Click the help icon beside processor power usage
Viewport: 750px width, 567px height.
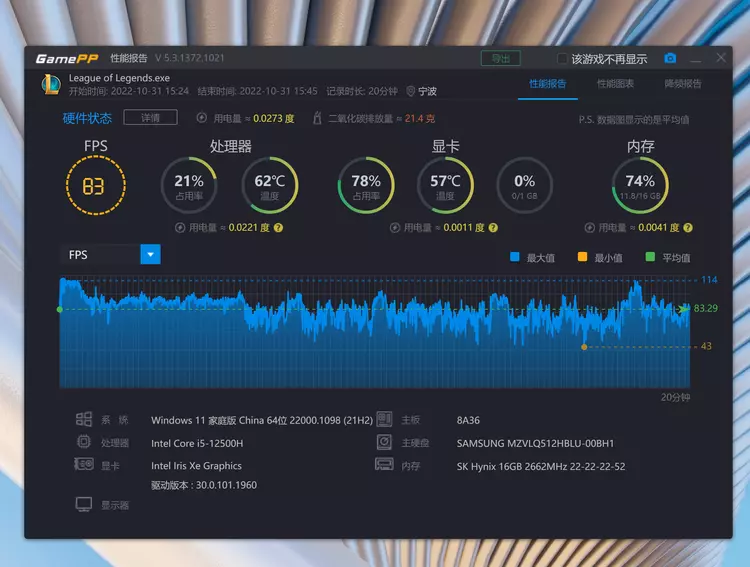[x=278, y=228]
